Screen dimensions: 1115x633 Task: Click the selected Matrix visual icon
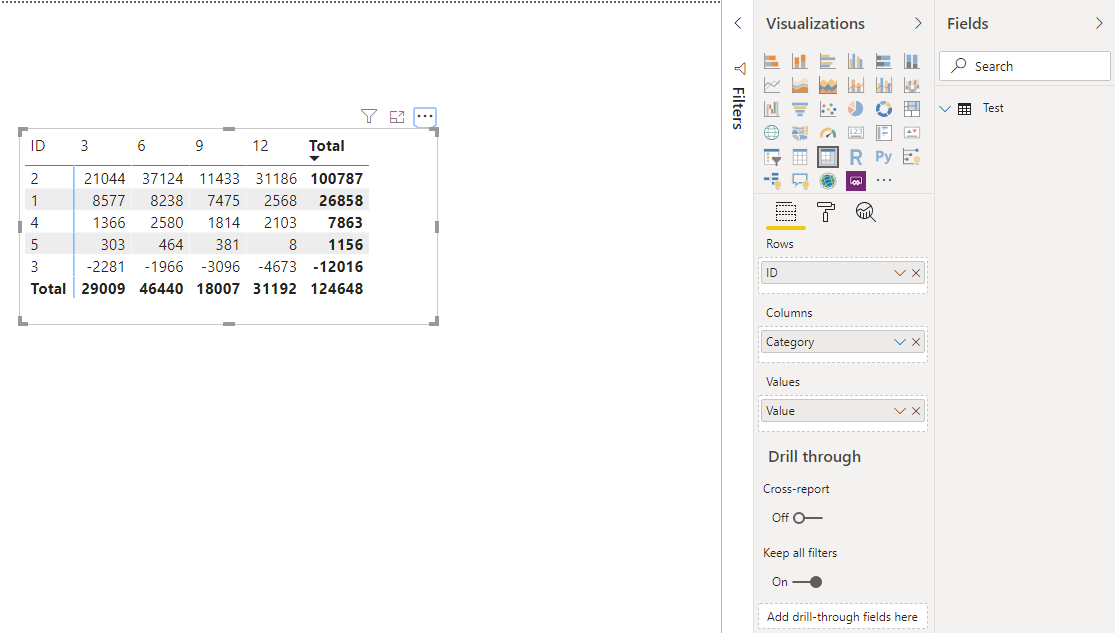point(828,157)
